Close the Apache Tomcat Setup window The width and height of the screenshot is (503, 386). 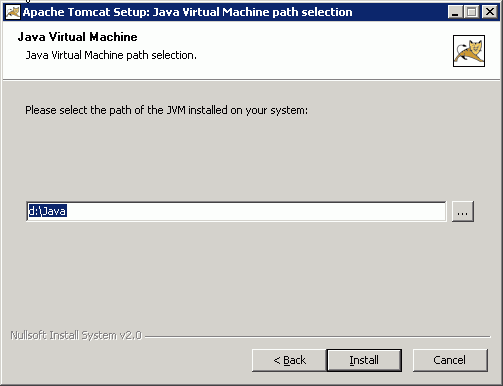pyautogui.click(x=490, y=12)
